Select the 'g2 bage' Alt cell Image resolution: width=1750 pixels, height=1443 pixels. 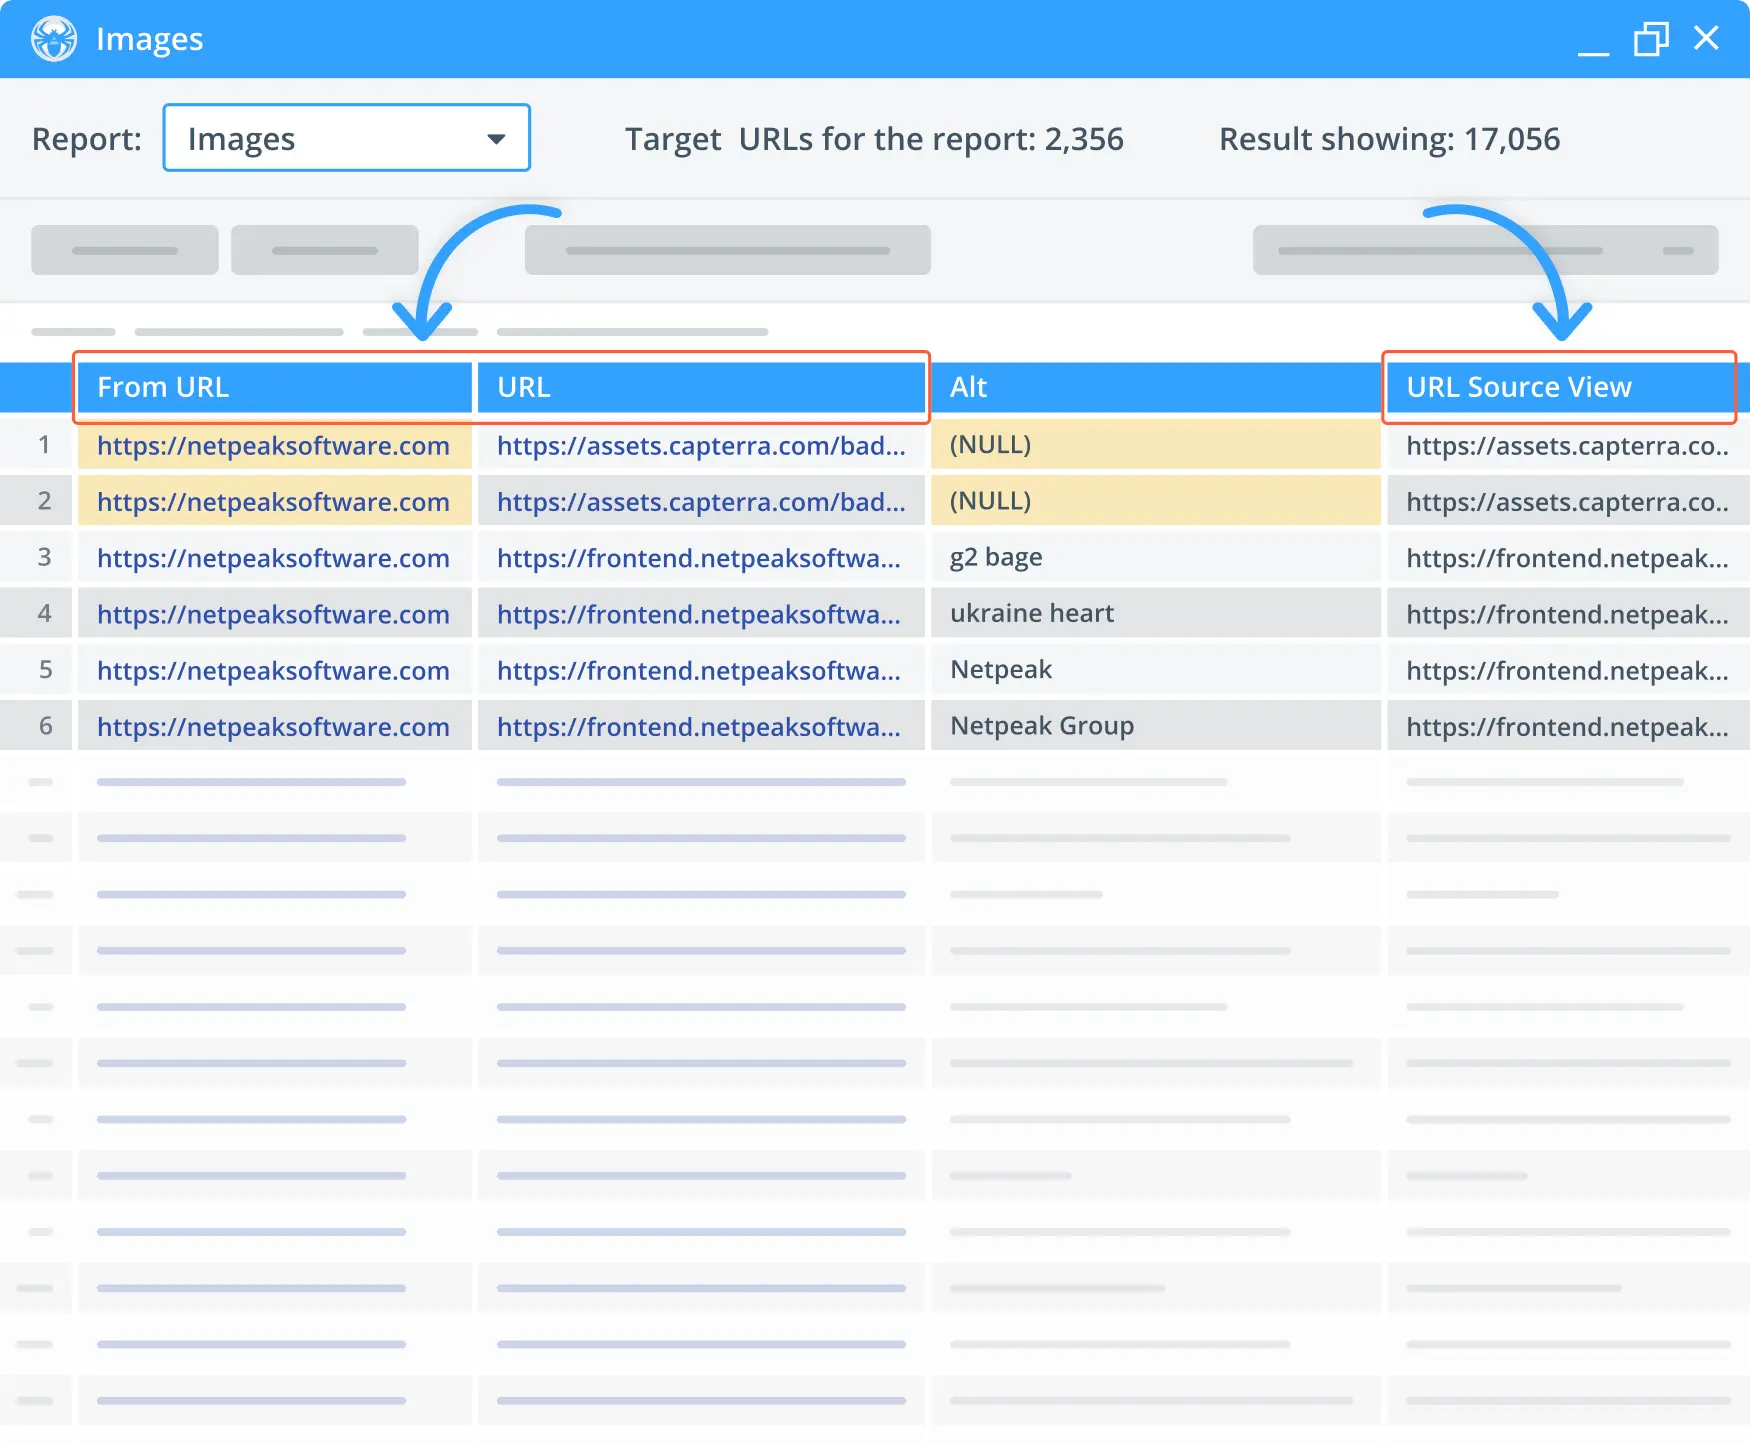(x=1156, y=557)
